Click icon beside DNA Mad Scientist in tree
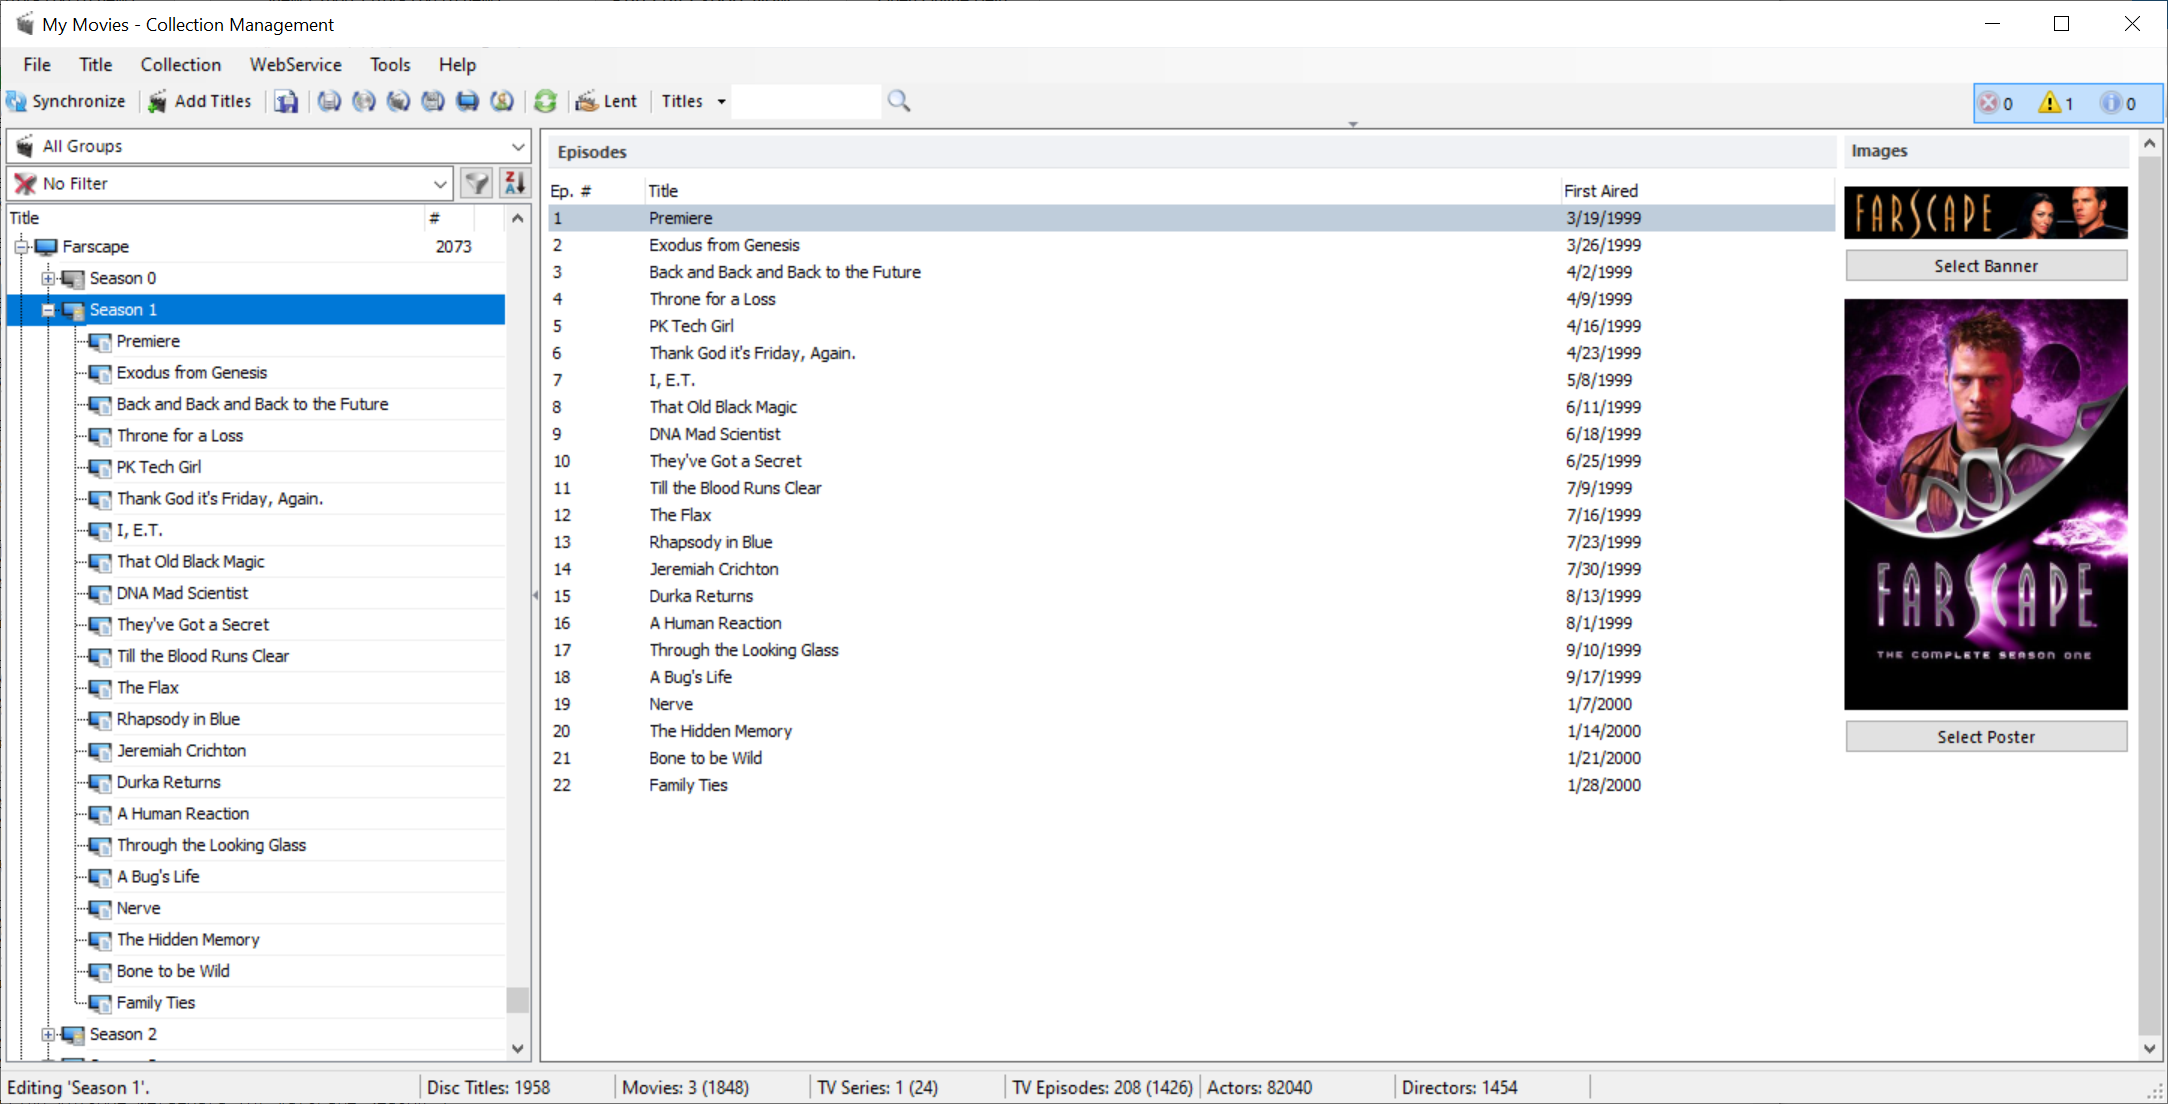The height and width of the screenshot is (1104, 2168). coord(100,594)
